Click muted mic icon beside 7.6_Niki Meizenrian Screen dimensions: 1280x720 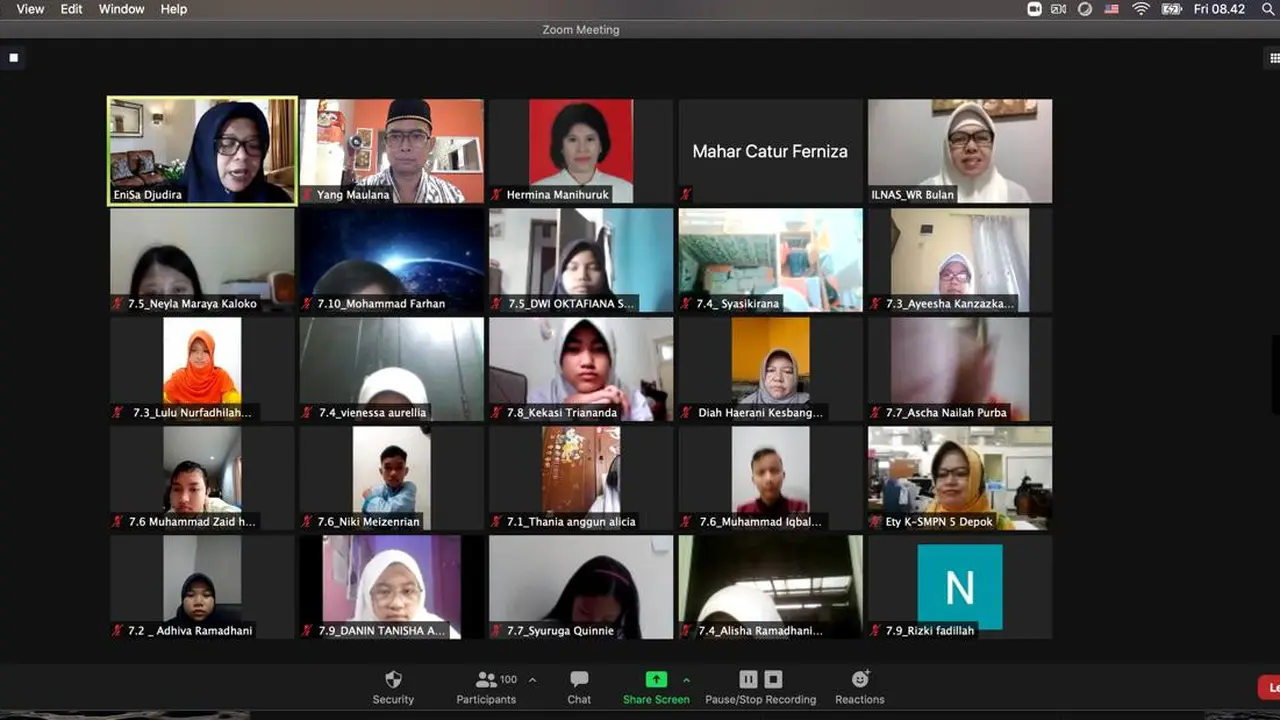click(x=308, y=522)
